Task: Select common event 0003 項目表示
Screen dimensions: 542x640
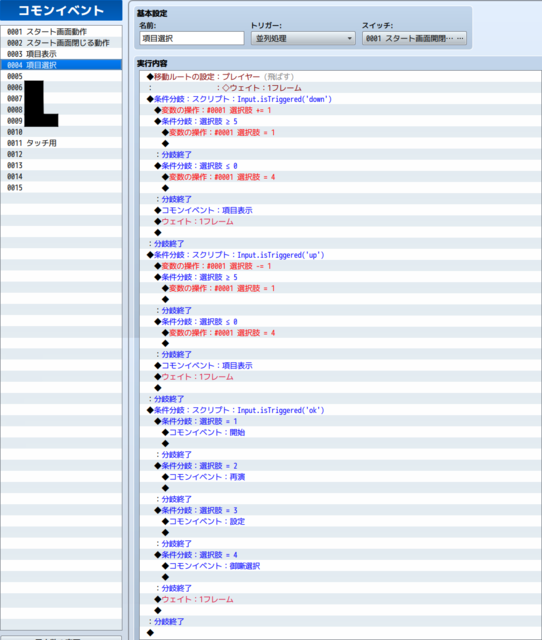Action: pyautogui.click(x=61, y=54)
